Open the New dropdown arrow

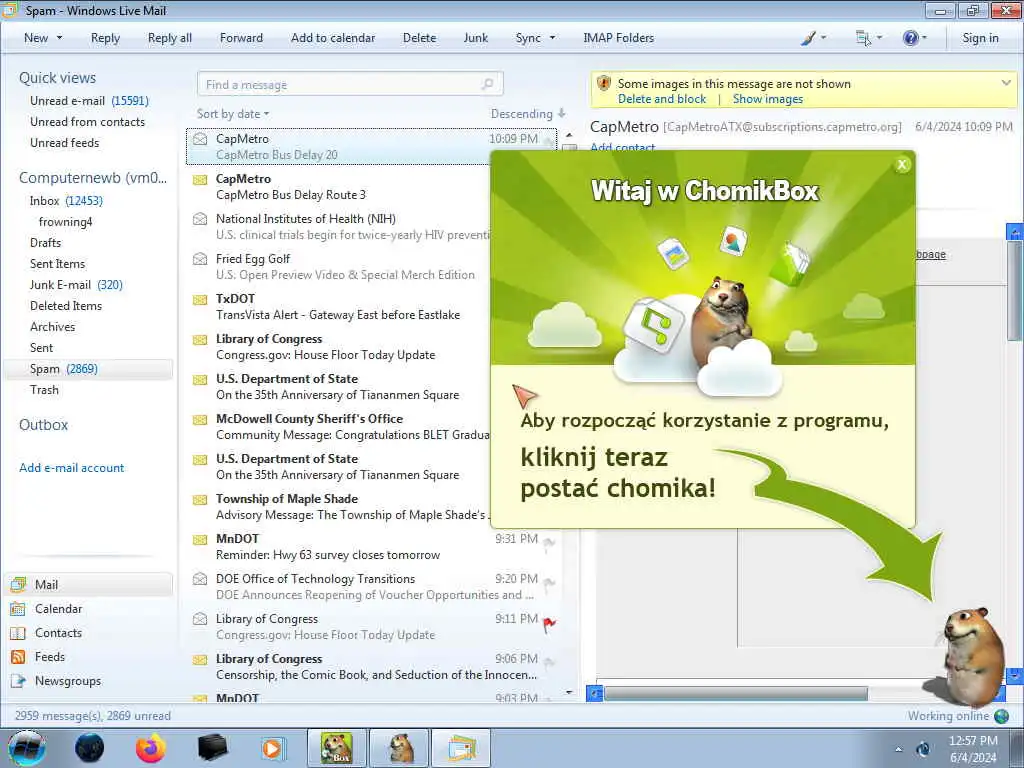point(59,38)
